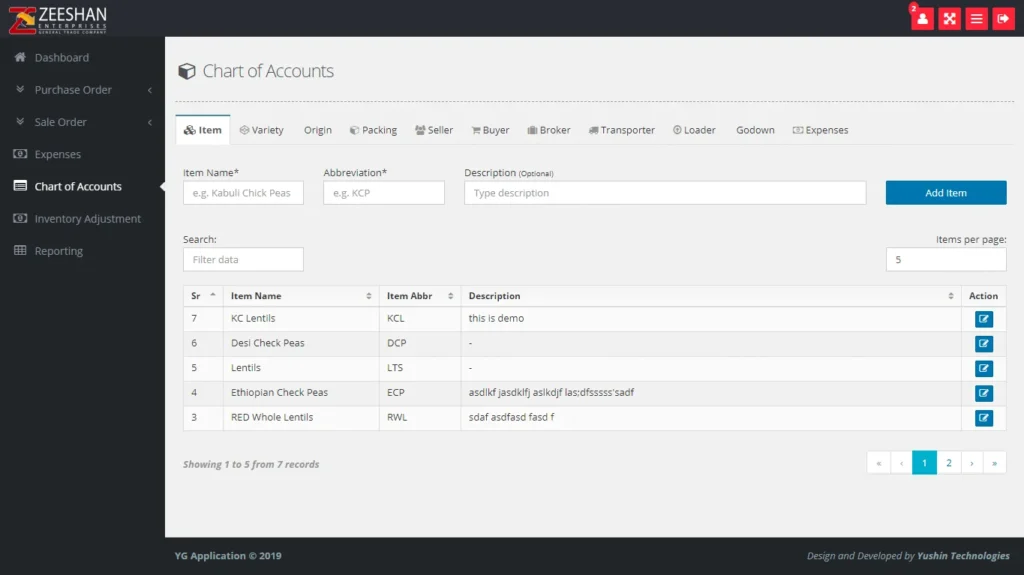
Task: Click the user profile icon with notification badge
Action: click(922, 18)
